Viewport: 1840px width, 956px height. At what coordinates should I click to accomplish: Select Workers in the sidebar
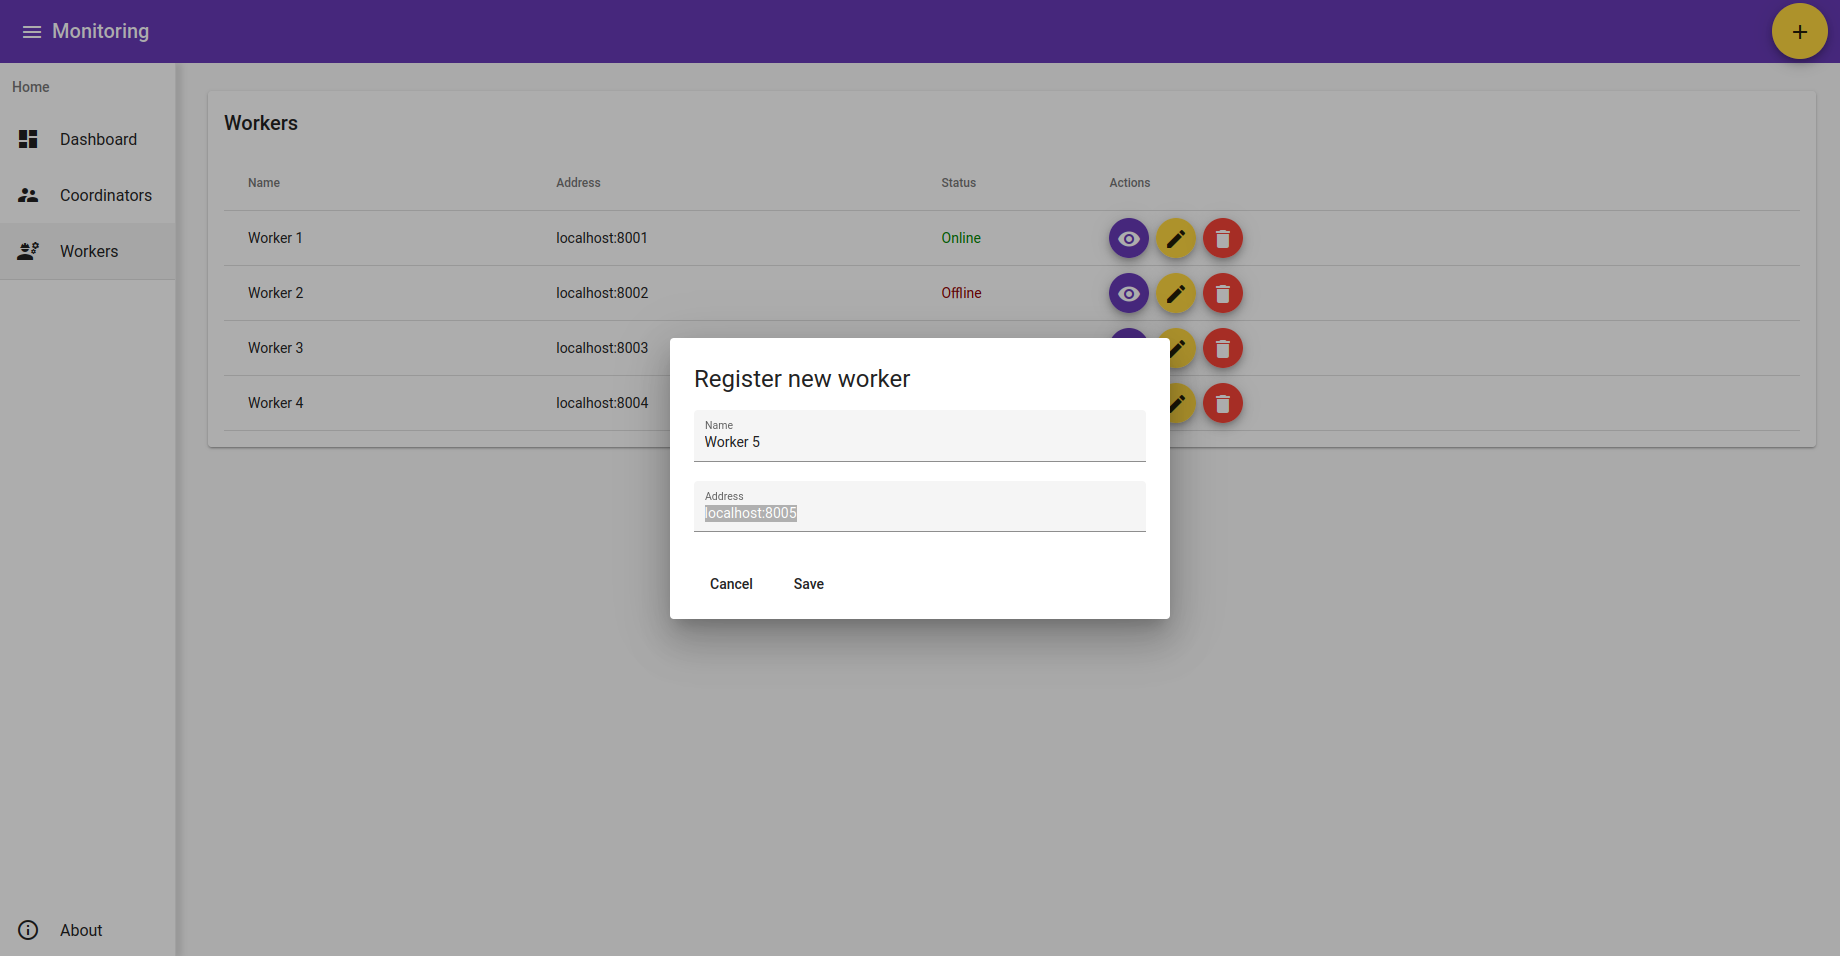88,251
